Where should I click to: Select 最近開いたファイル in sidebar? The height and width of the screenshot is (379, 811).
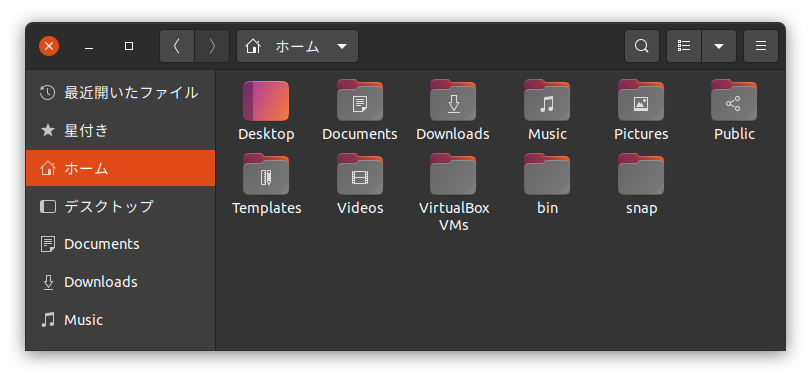click(121, 93)
